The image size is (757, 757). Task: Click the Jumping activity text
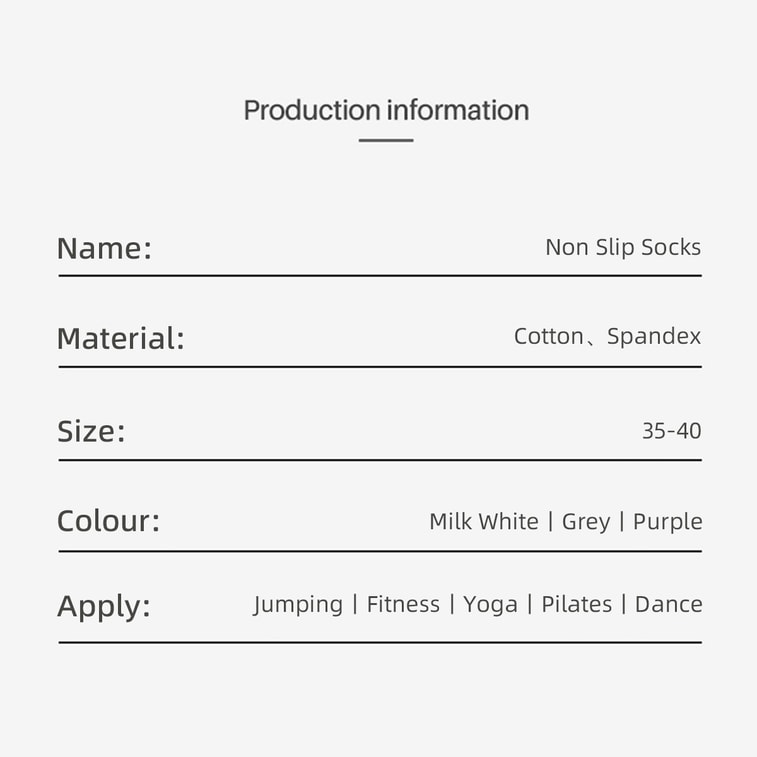(x=298, y=604)
